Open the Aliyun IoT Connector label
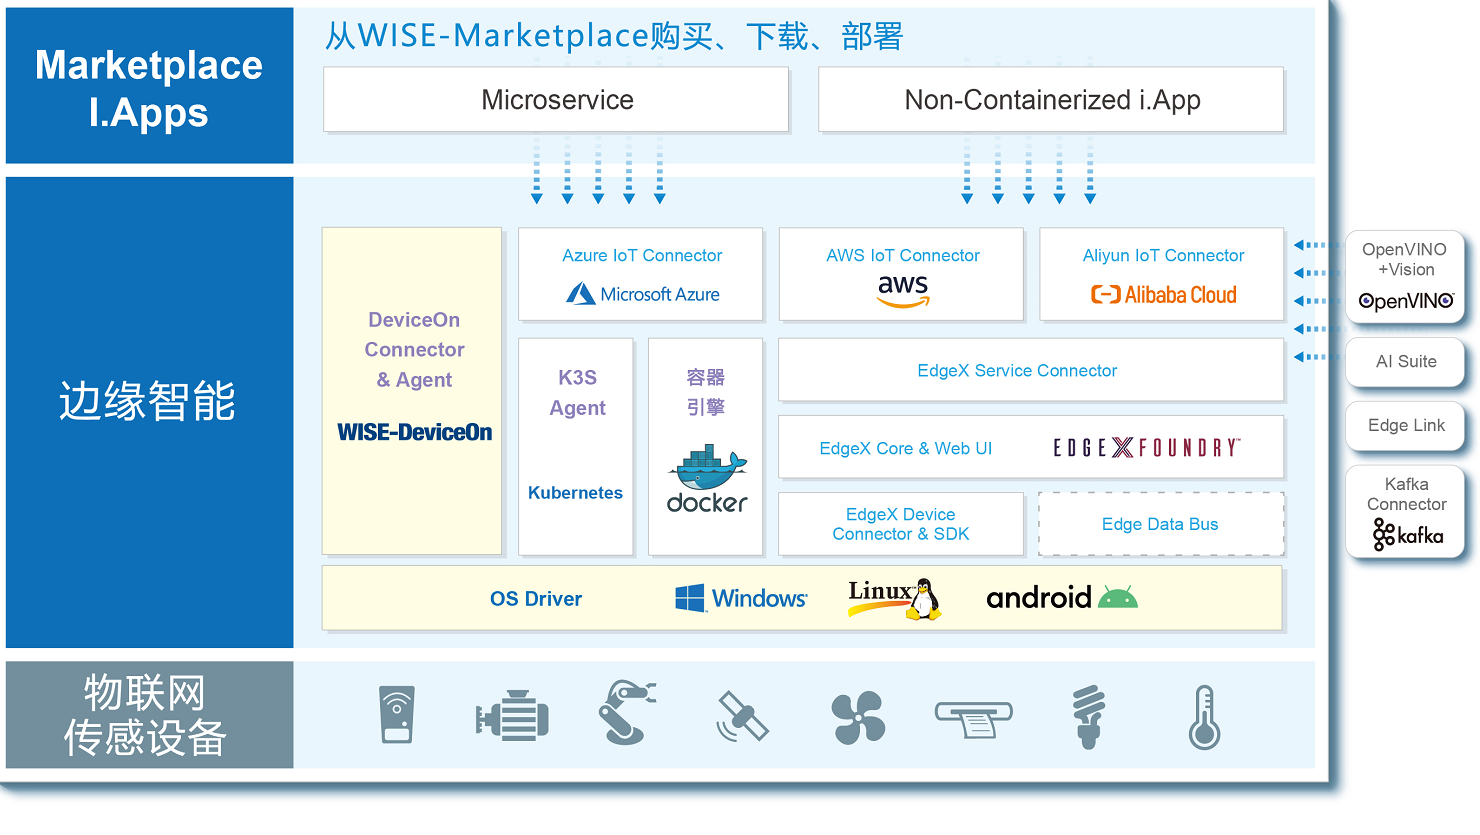Image resolution: width=1480 pixels, height=835 pixels. (x=1163, y=255)
